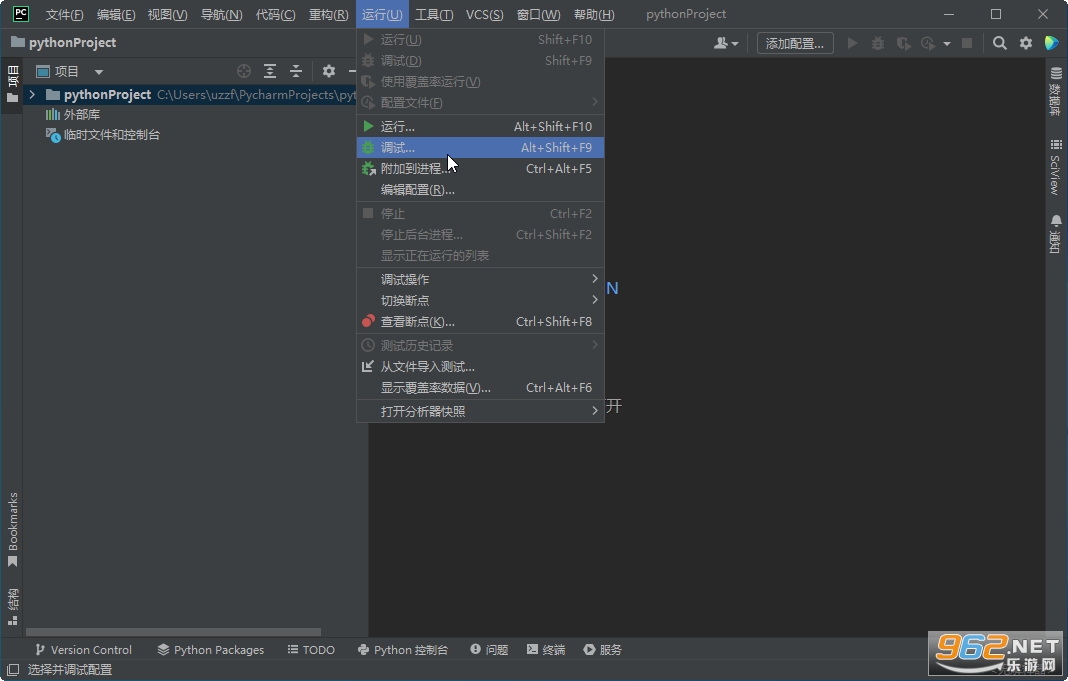
Task: Toggle tool window bars icon in status bar
Action: coord(12,670)
